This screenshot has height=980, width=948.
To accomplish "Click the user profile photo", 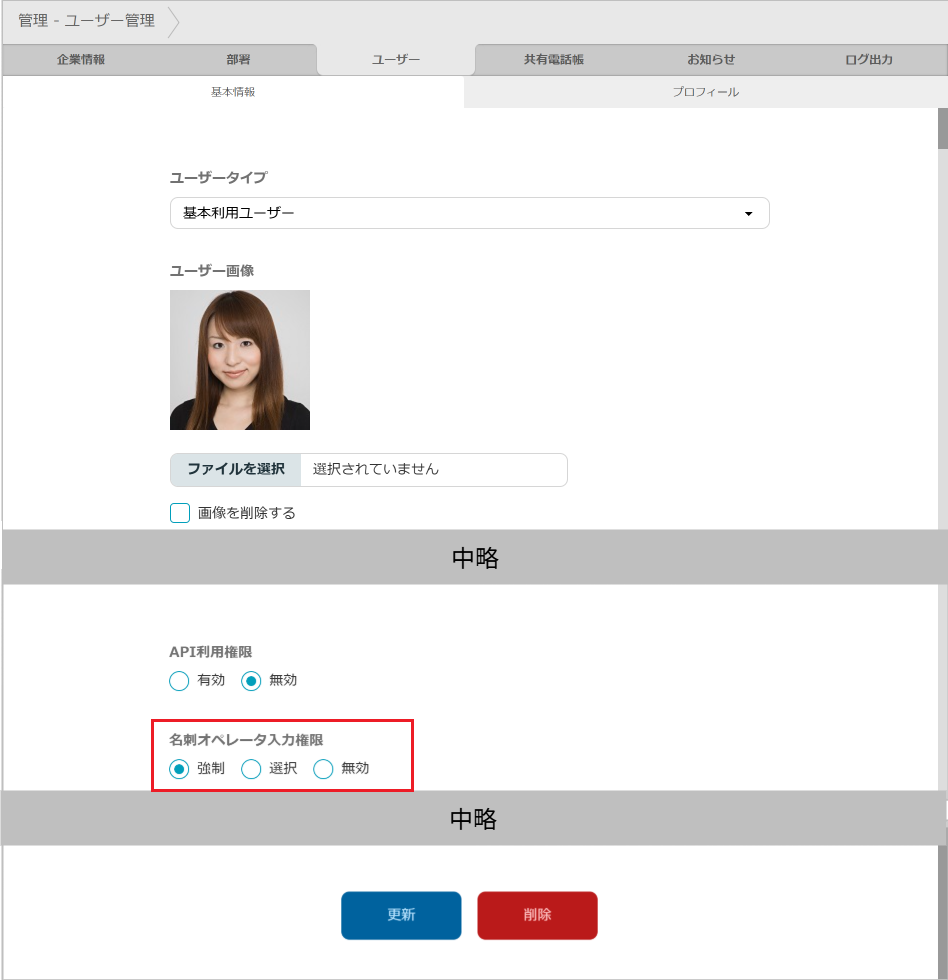I will (240, 360).
